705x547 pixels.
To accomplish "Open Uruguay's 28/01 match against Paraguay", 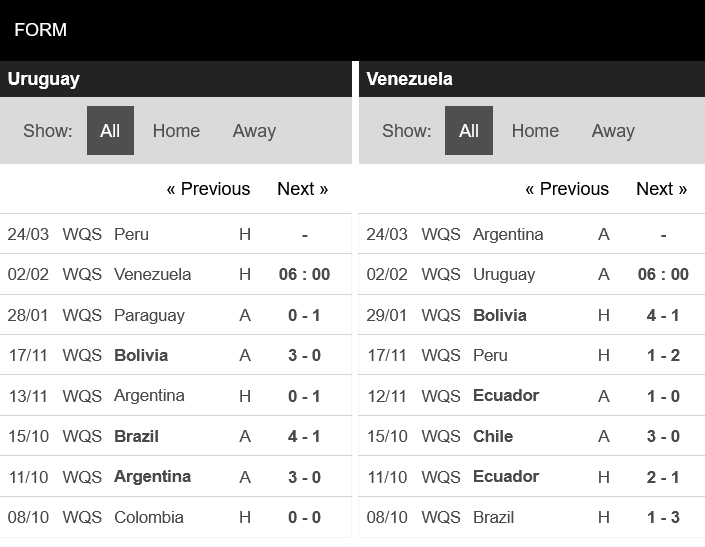I will point(149,315).
